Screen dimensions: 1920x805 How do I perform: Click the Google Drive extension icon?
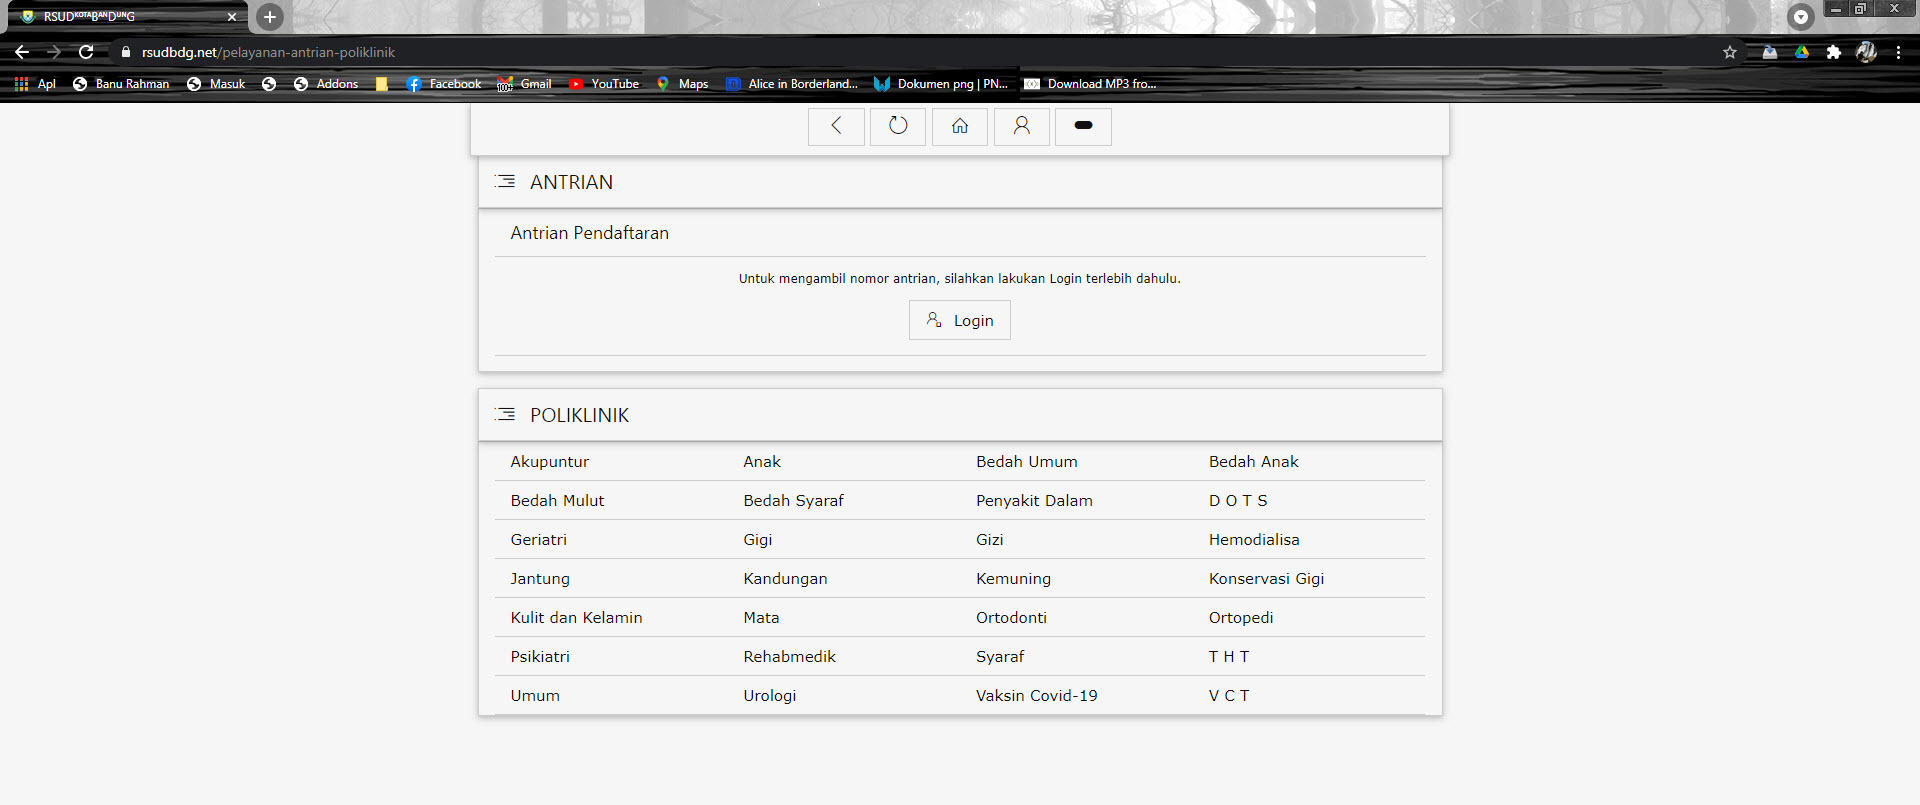[x=1802, y=52]
